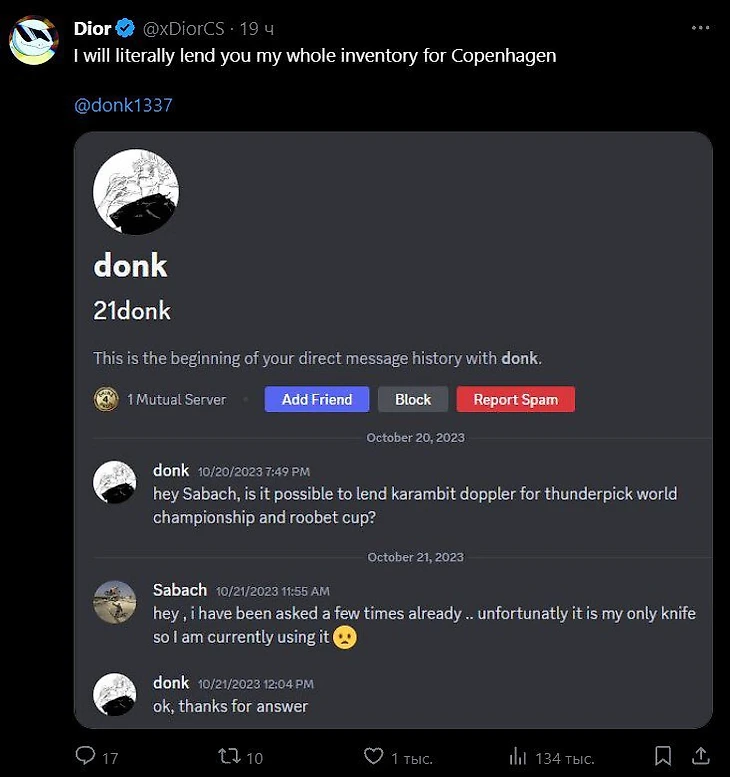This screenshot has width=730, height=777.
Task: Click Sabach's message avatar
Action: tap(115, 602)
